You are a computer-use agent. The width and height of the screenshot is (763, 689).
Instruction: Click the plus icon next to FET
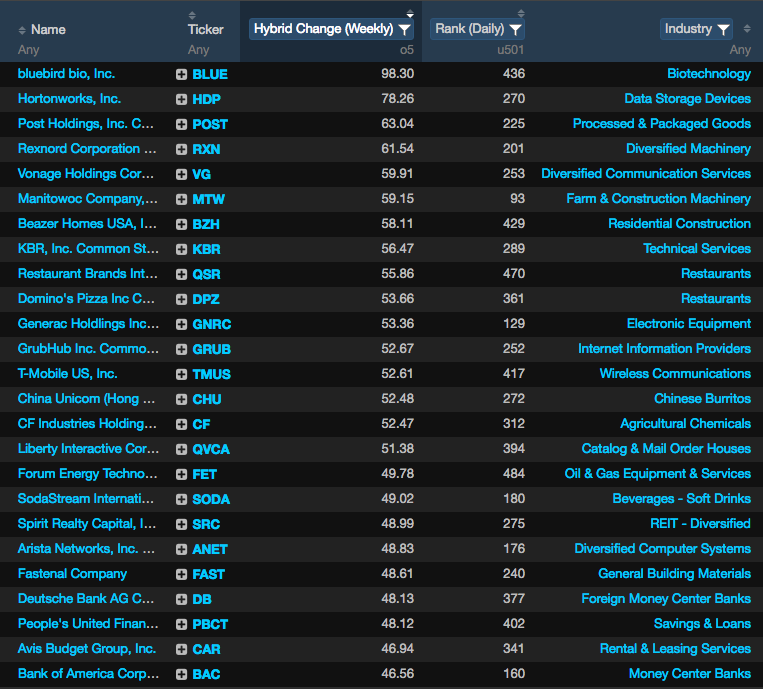(181, 474)
